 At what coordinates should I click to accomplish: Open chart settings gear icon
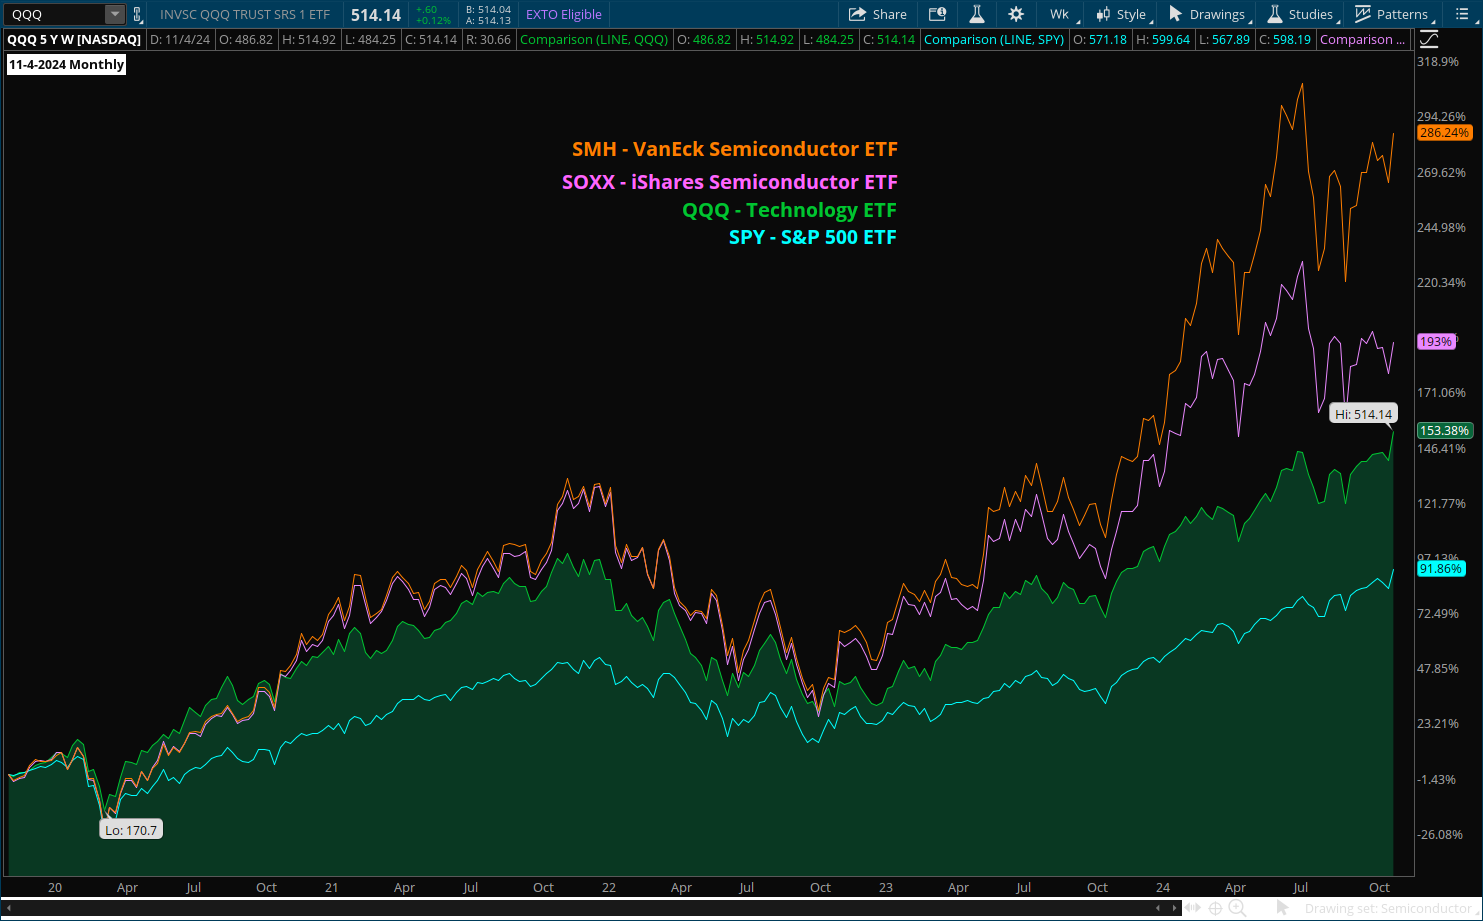[x=1016, y=14]
